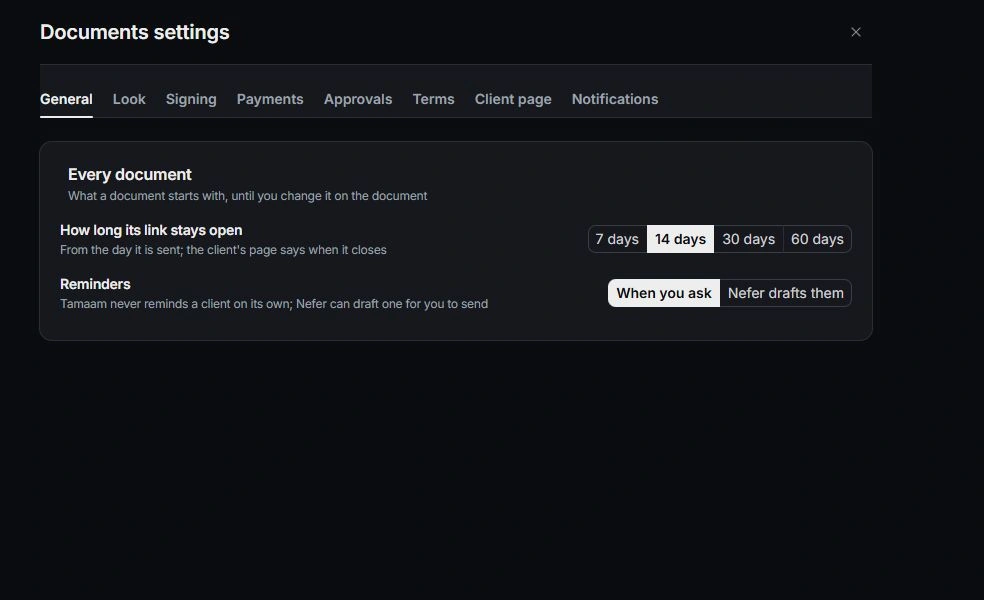Pick 30 days for link expiry
Screen dimensions: 984x600
pyautogui.click(x=748, y=239)
